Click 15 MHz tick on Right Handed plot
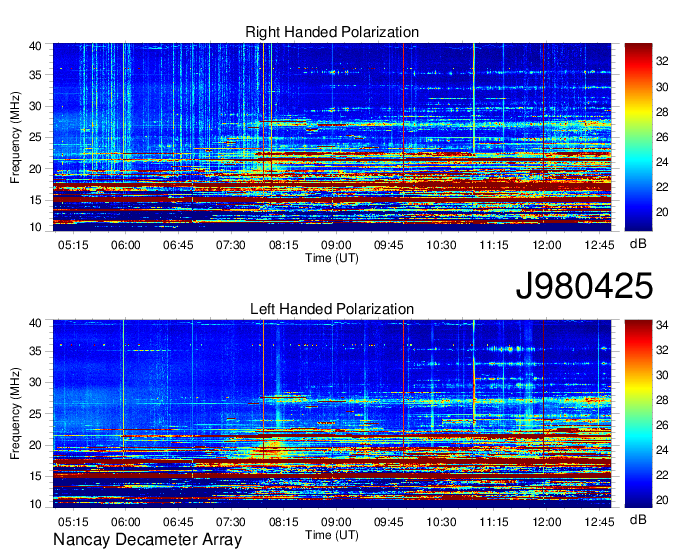The image size is (680, 552). pos(35,200)
